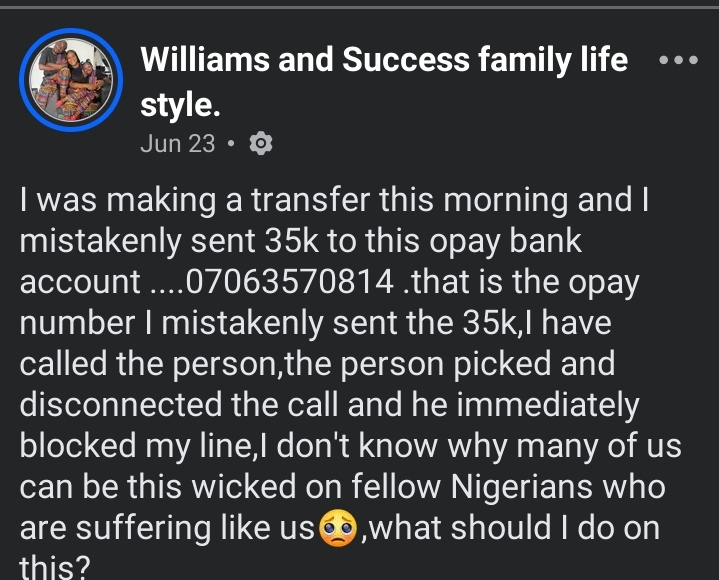
Task: Click the final word "this?" of post
Action: (55, 568)
